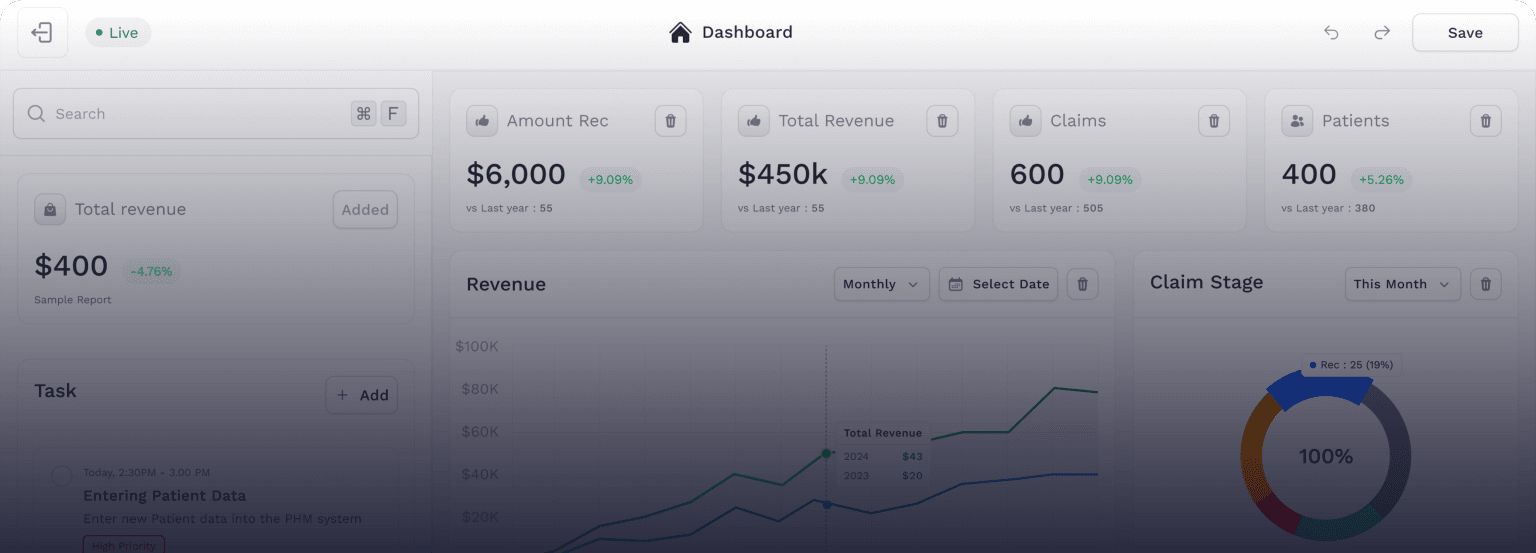Click the undo arrow icon
The width and height of the screenshot is (1536, 553).
coord(1331,33)
